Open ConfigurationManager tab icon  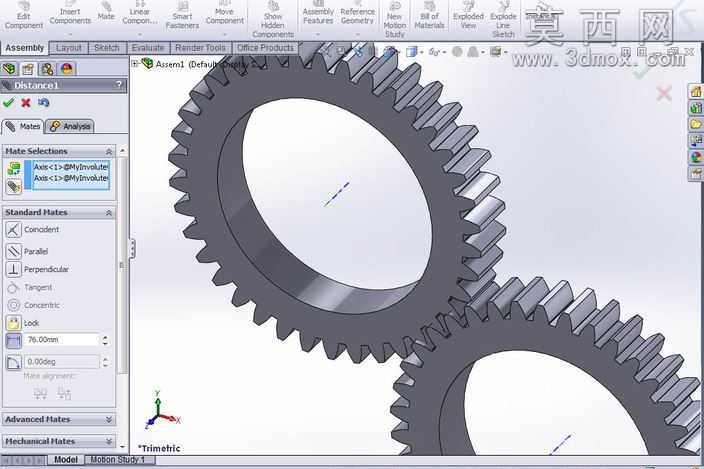[x=47, y=69]
